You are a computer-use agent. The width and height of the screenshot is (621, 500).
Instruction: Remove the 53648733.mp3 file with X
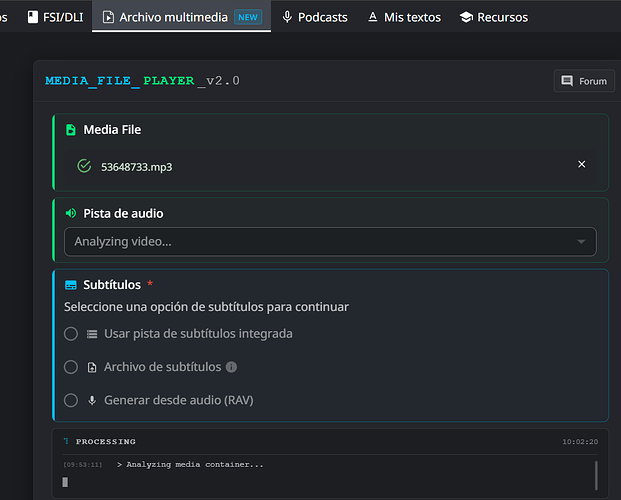click(582, 165)
